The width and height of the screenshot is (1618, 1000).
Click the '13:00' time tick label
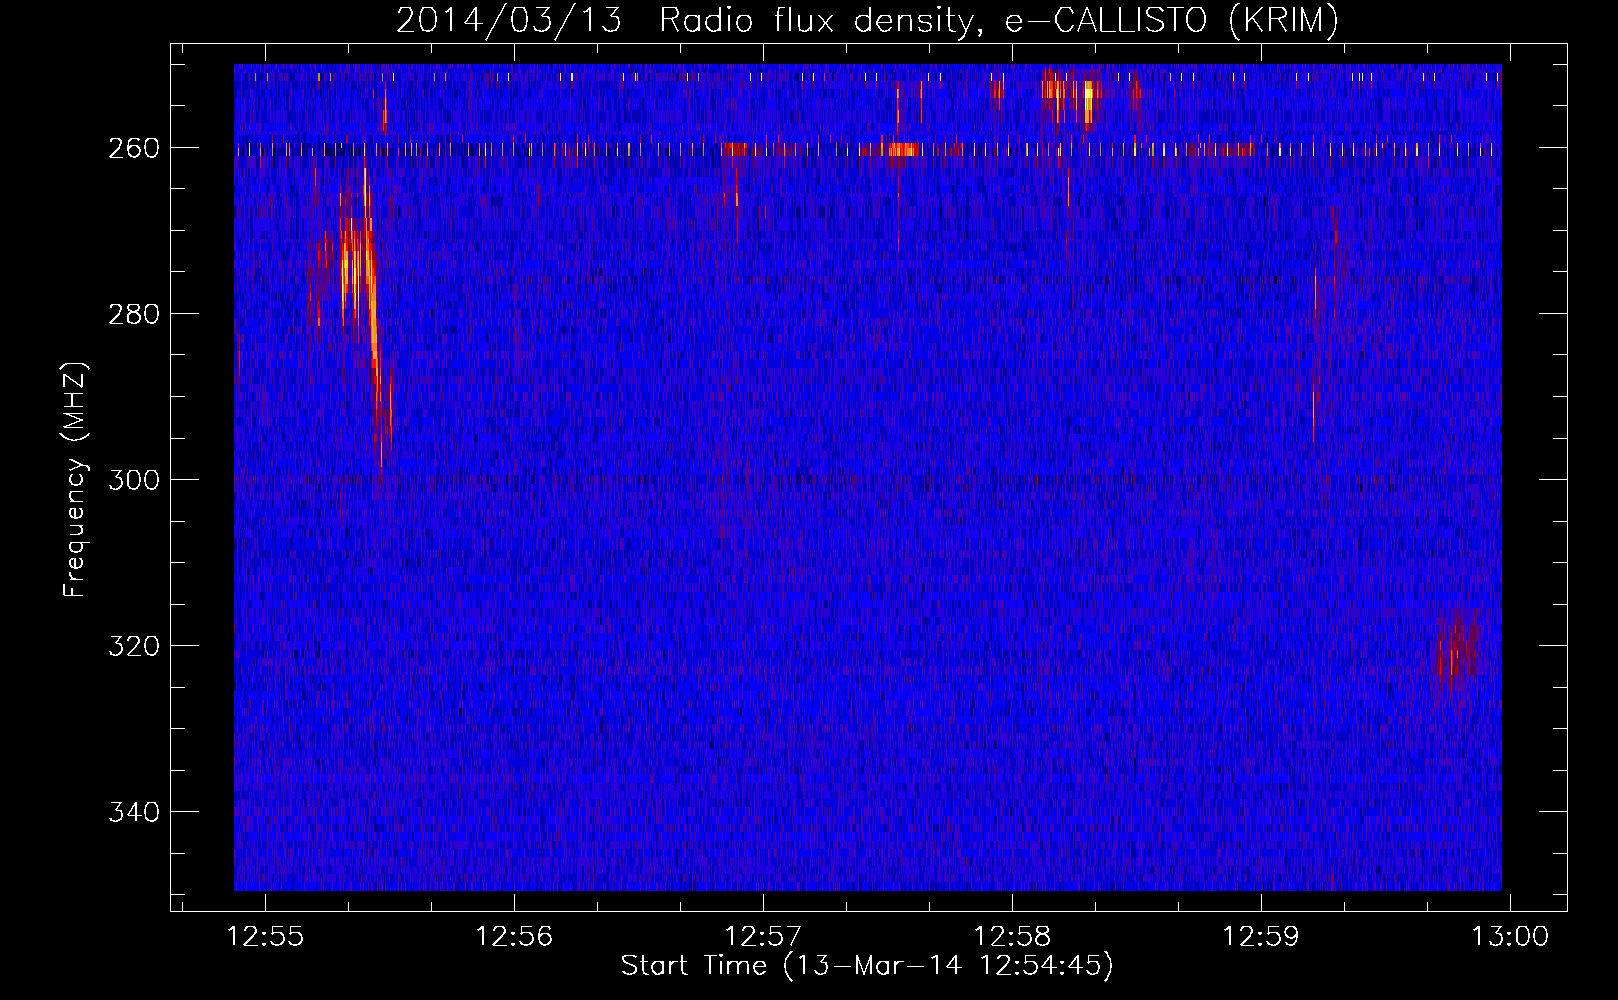(x=1510, y=937)
